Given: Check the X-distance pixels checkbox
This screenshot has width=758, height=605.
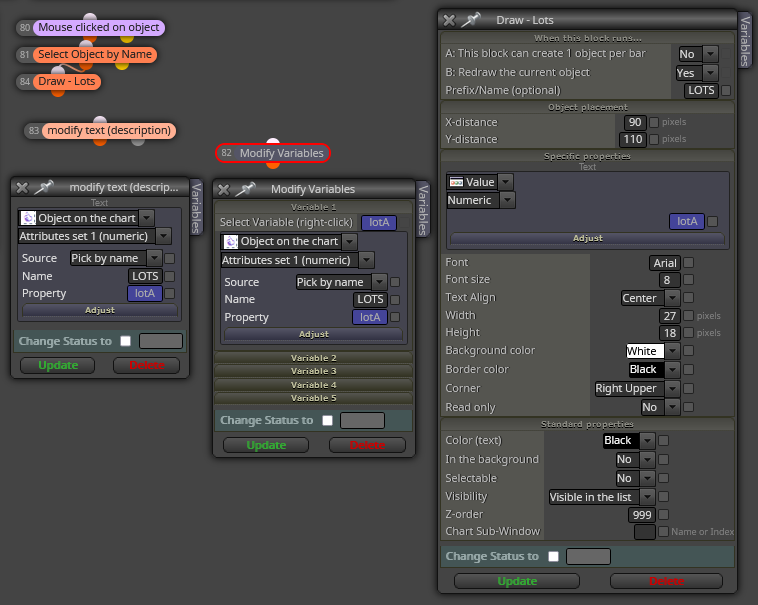Looking at the screenshot, I should 654,122.
